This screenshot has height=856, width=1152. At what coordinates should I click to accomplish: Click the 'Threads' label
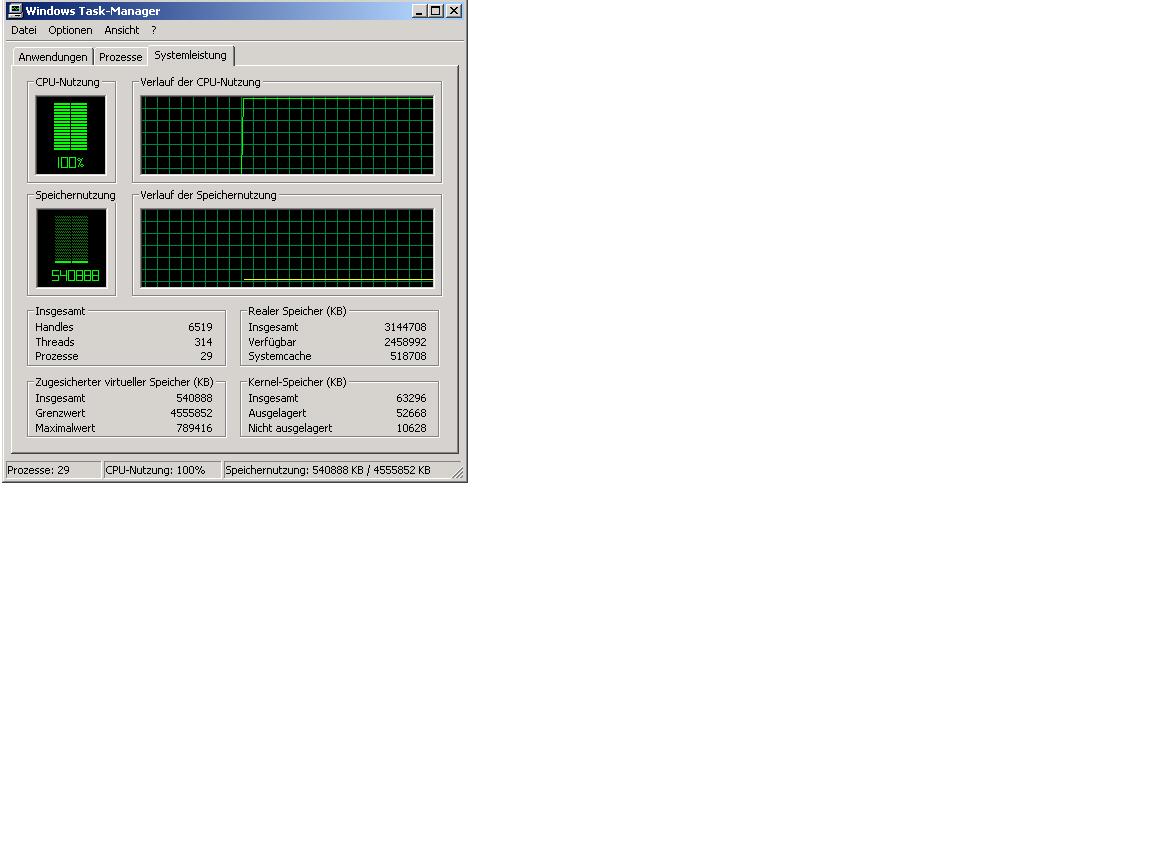click(x=55, y=342)
